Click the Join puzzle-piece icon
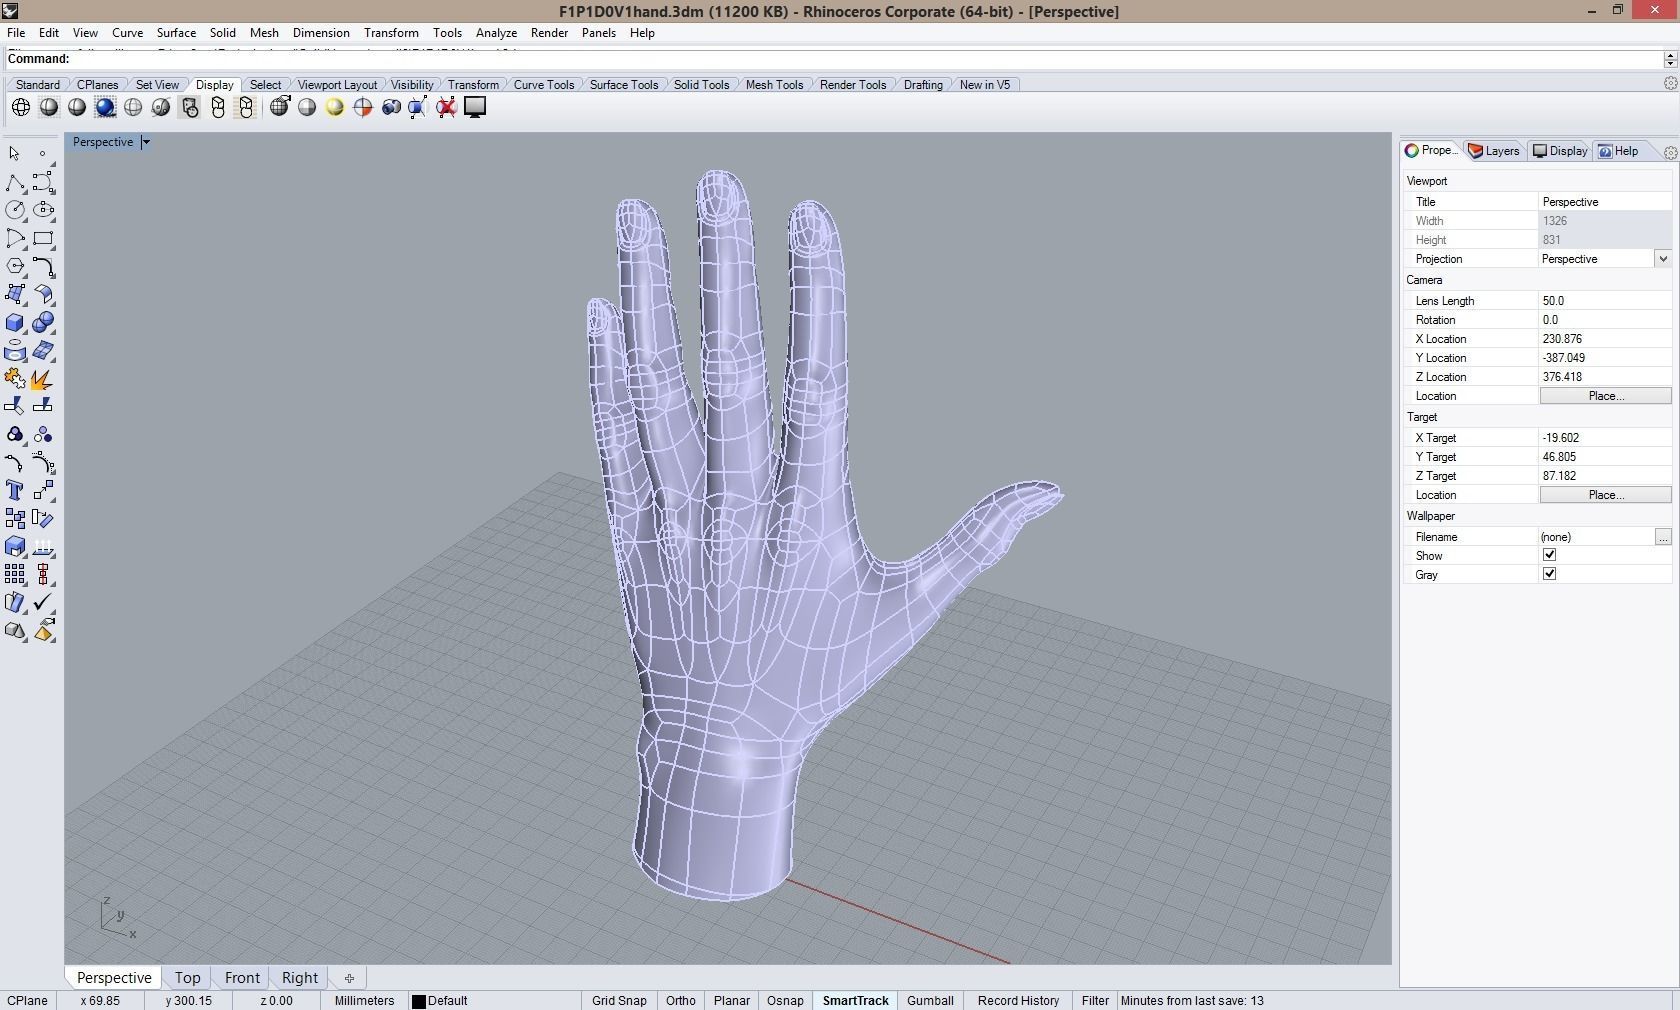1680x1010 pixels. (x=15, y=379)
